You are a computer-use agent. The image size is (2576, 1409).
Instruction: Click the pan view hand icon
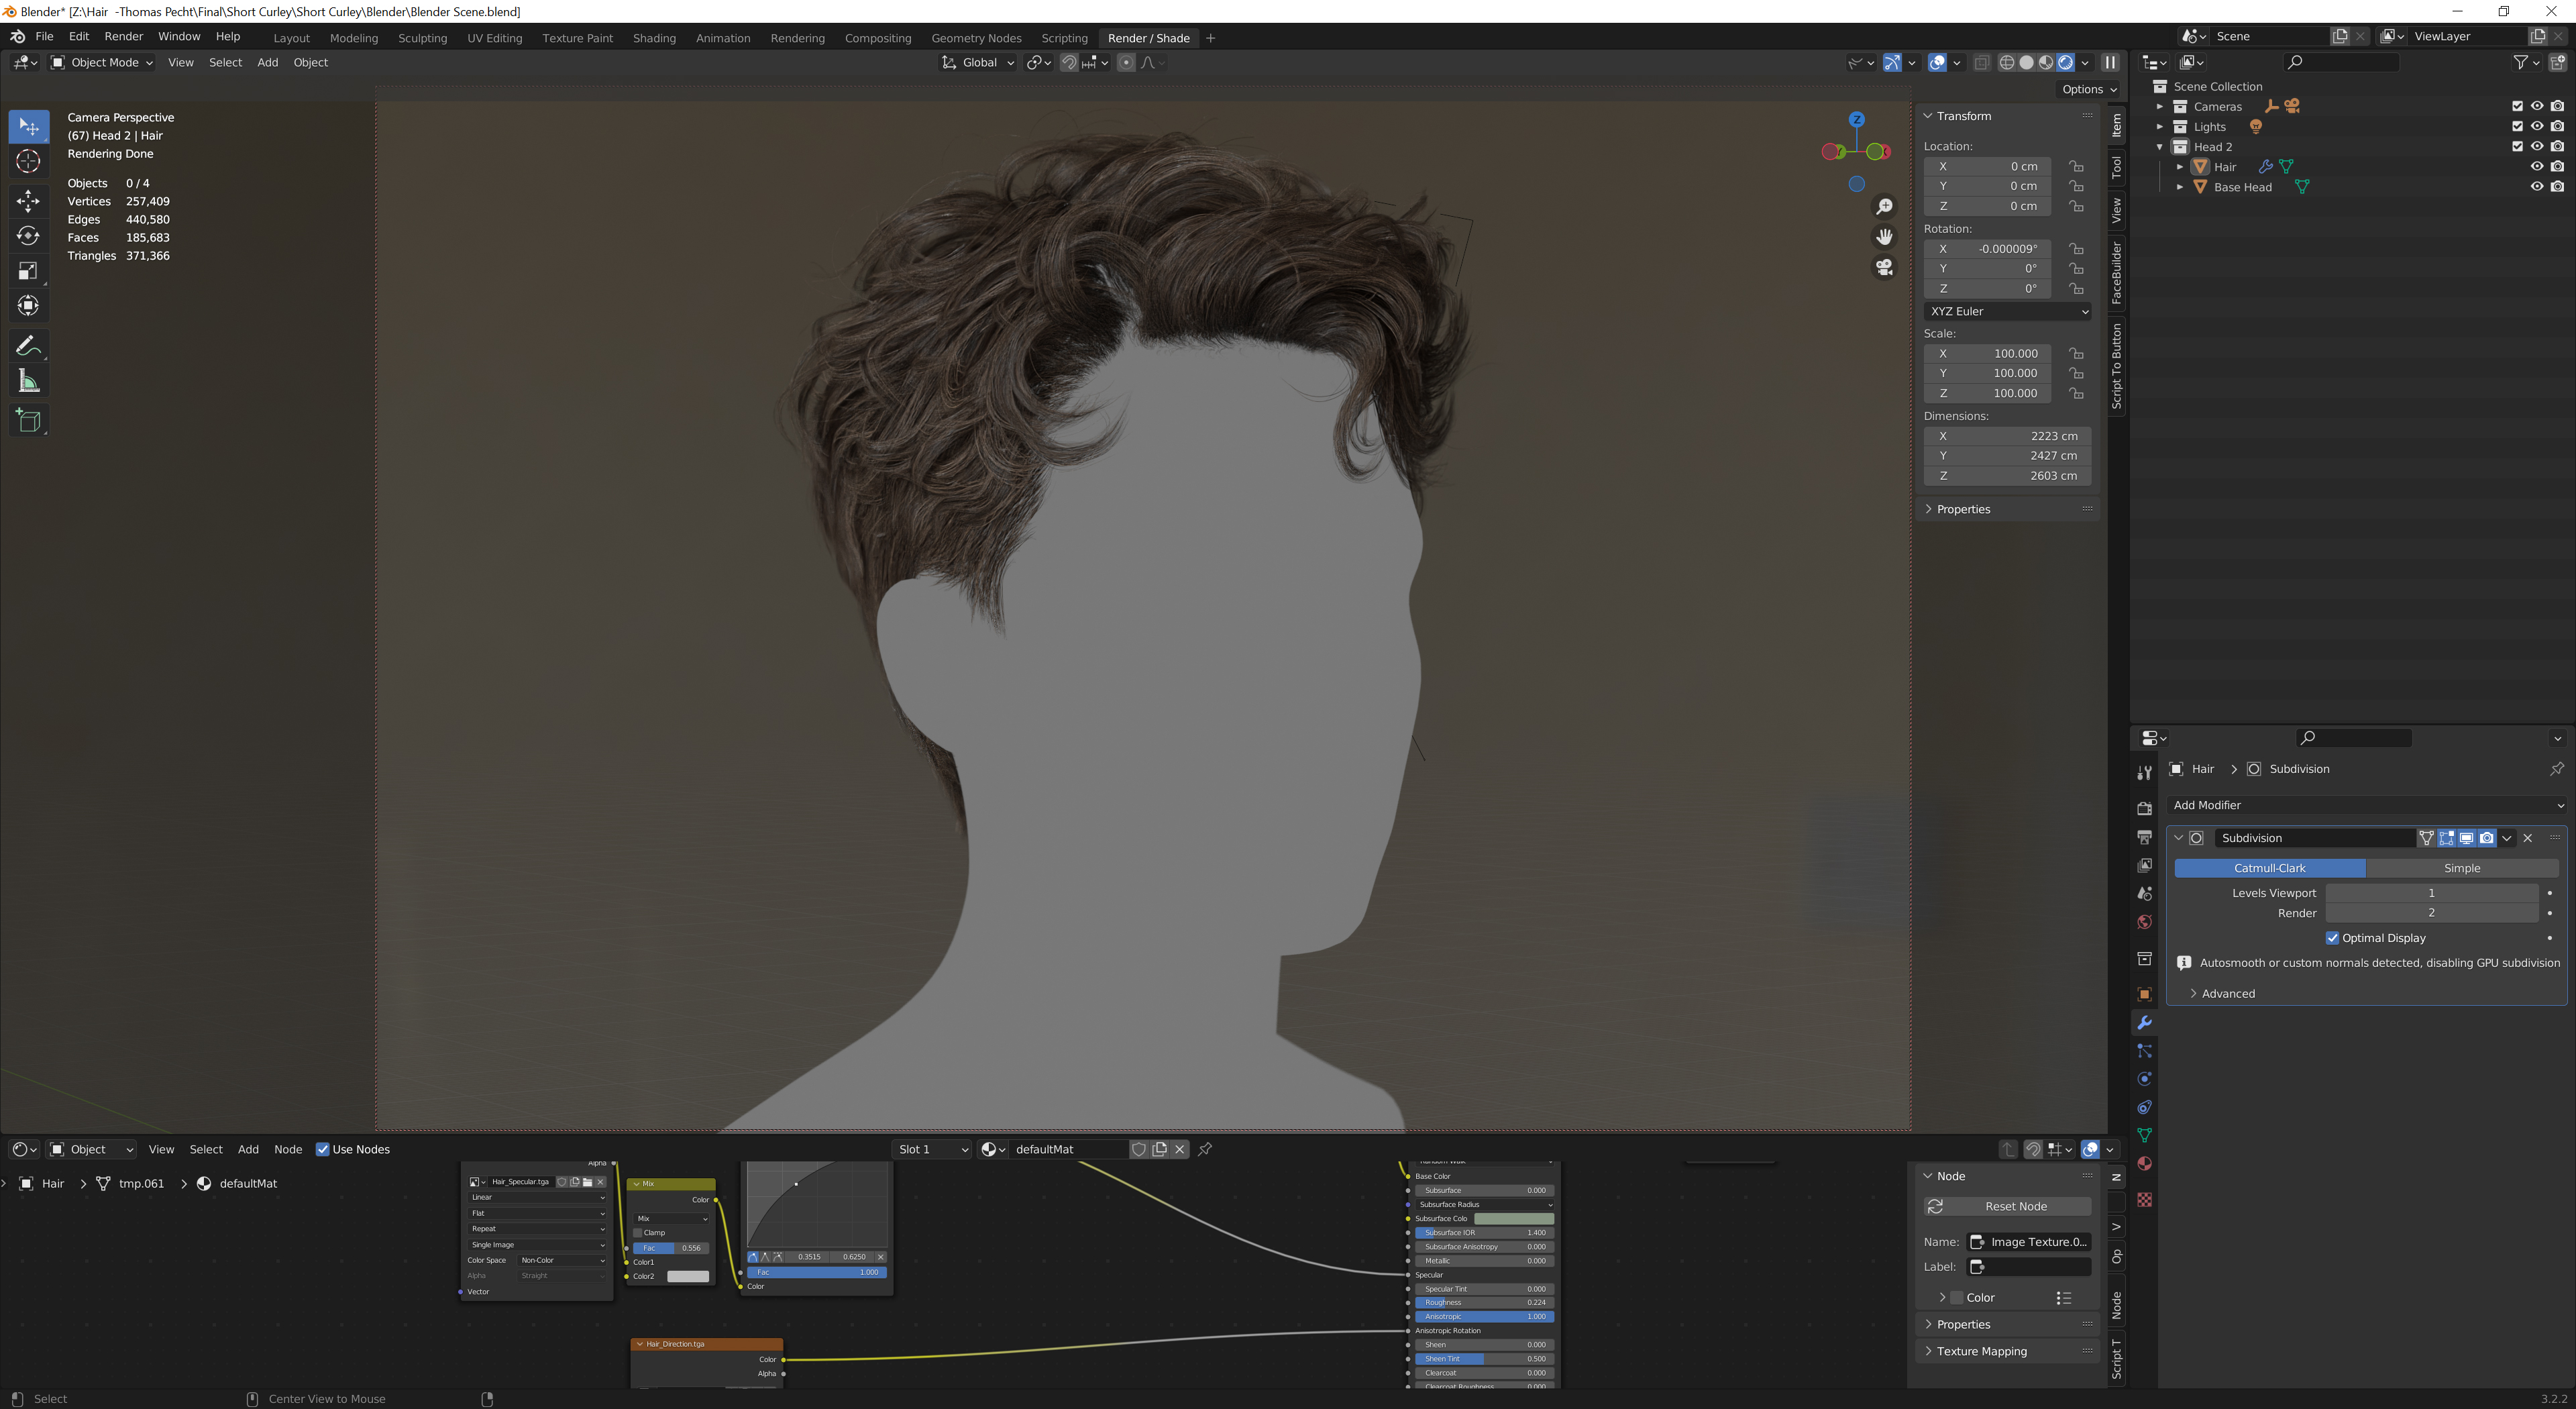1884,237
